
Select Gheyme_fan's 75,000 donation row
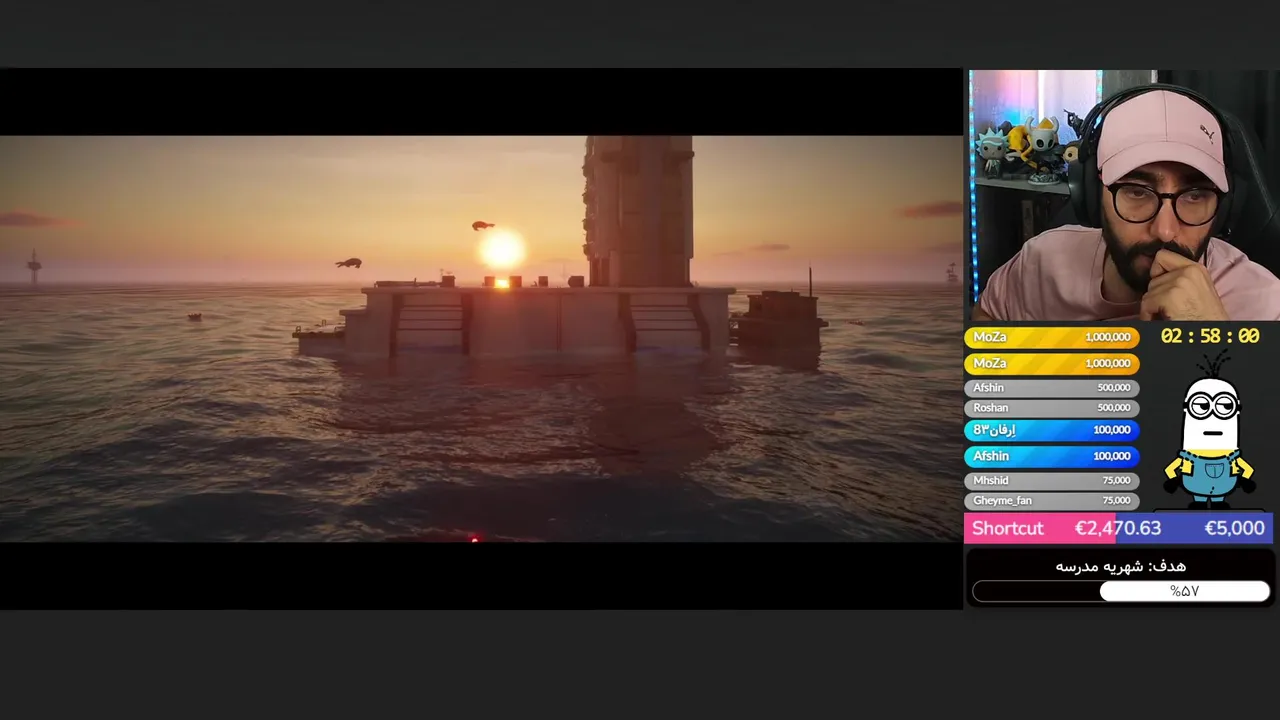coord(1051,501)
